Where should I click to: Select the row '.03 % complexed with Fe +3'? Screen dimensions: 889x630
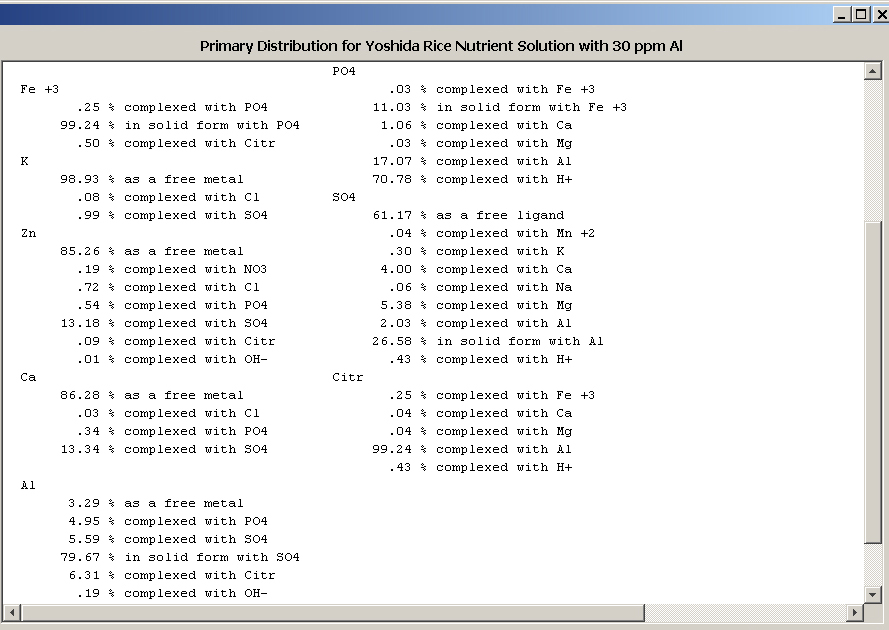point(492,89)
